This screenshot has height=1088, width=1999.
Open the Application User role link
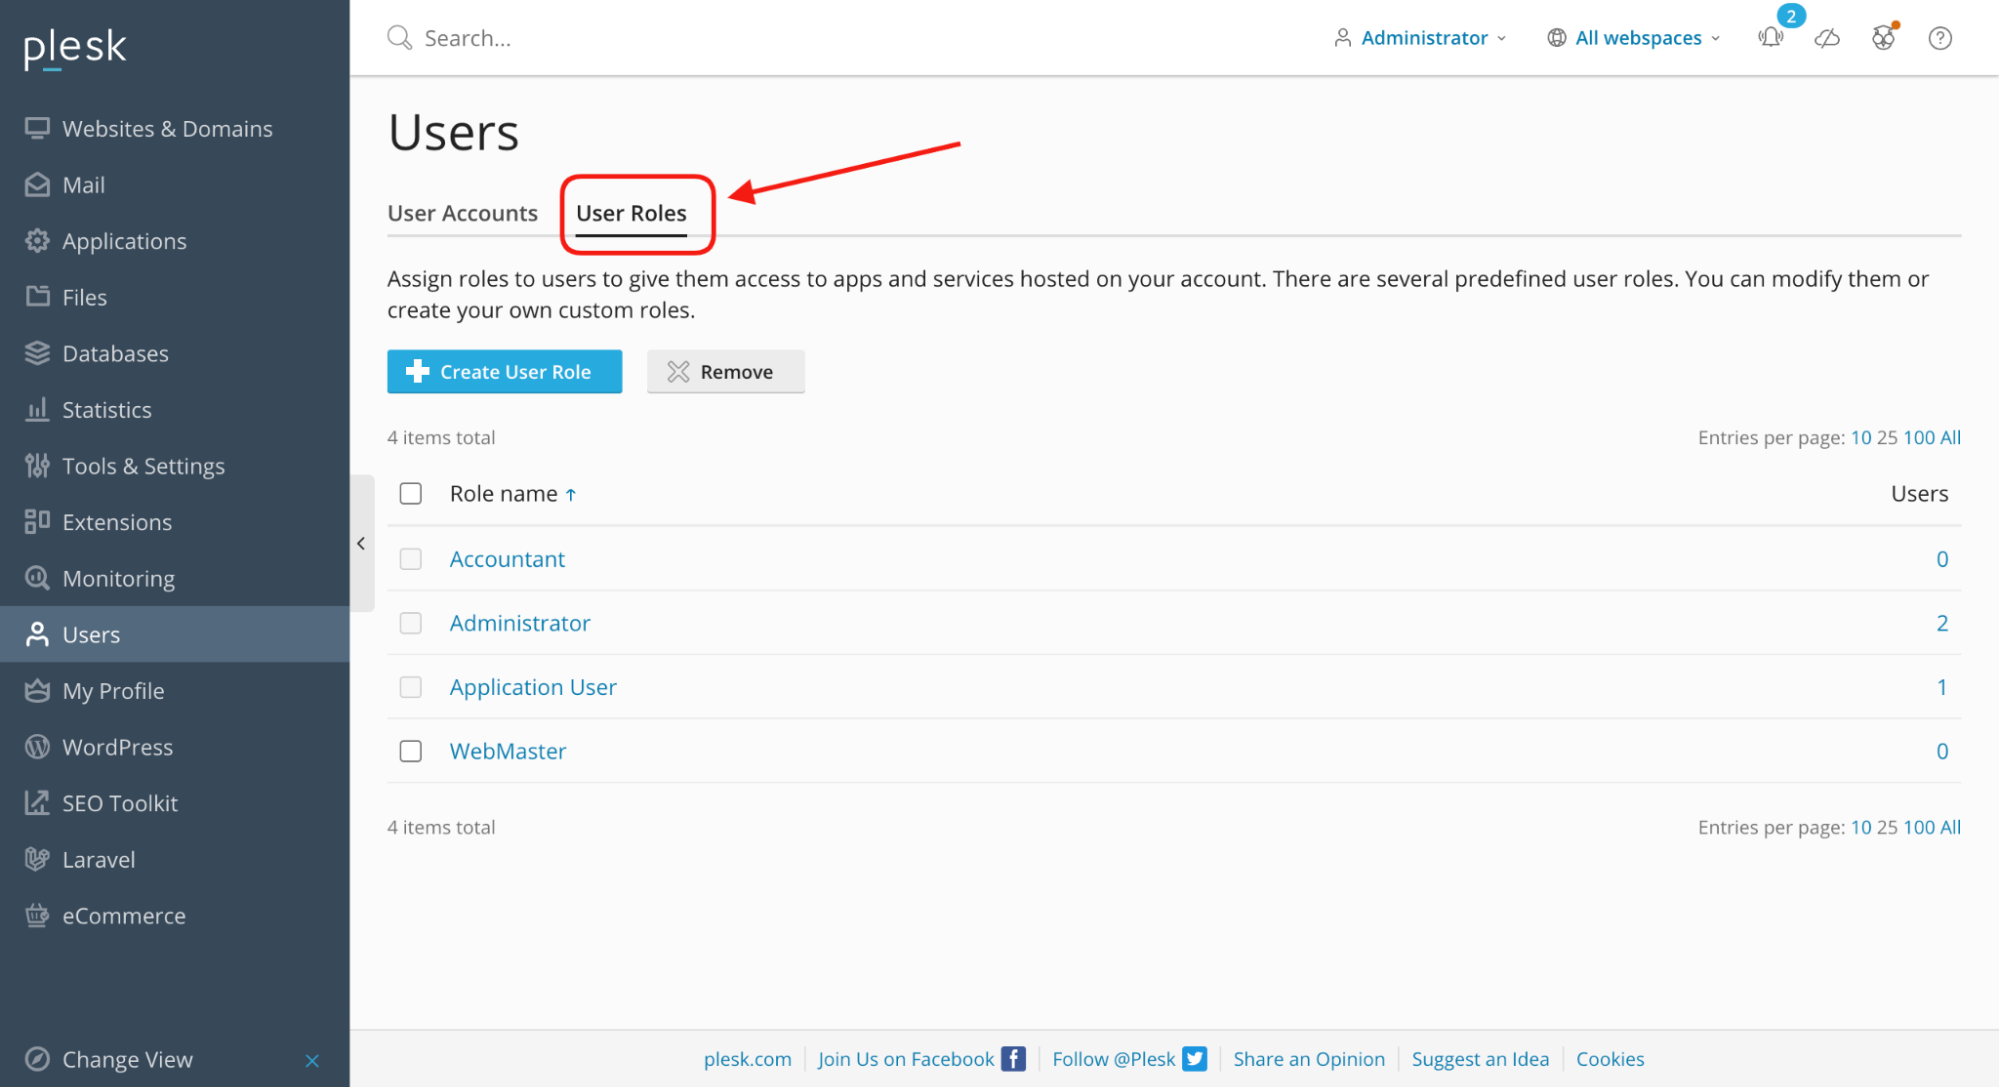click(x=533, y=687)
